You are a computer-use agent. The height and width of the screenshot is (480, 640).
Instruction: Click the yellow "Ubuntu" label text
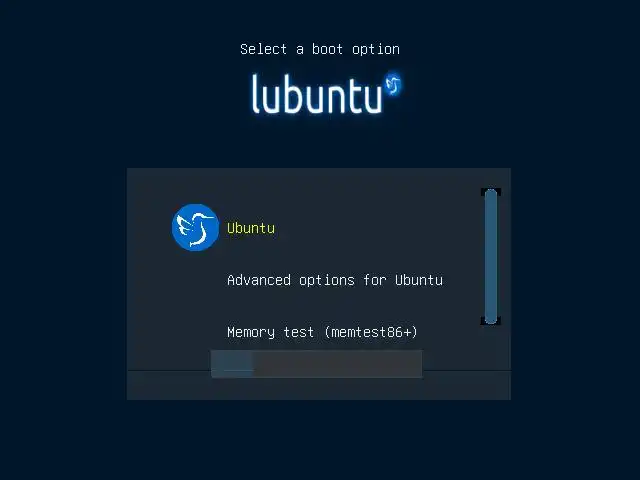(251, 228)
